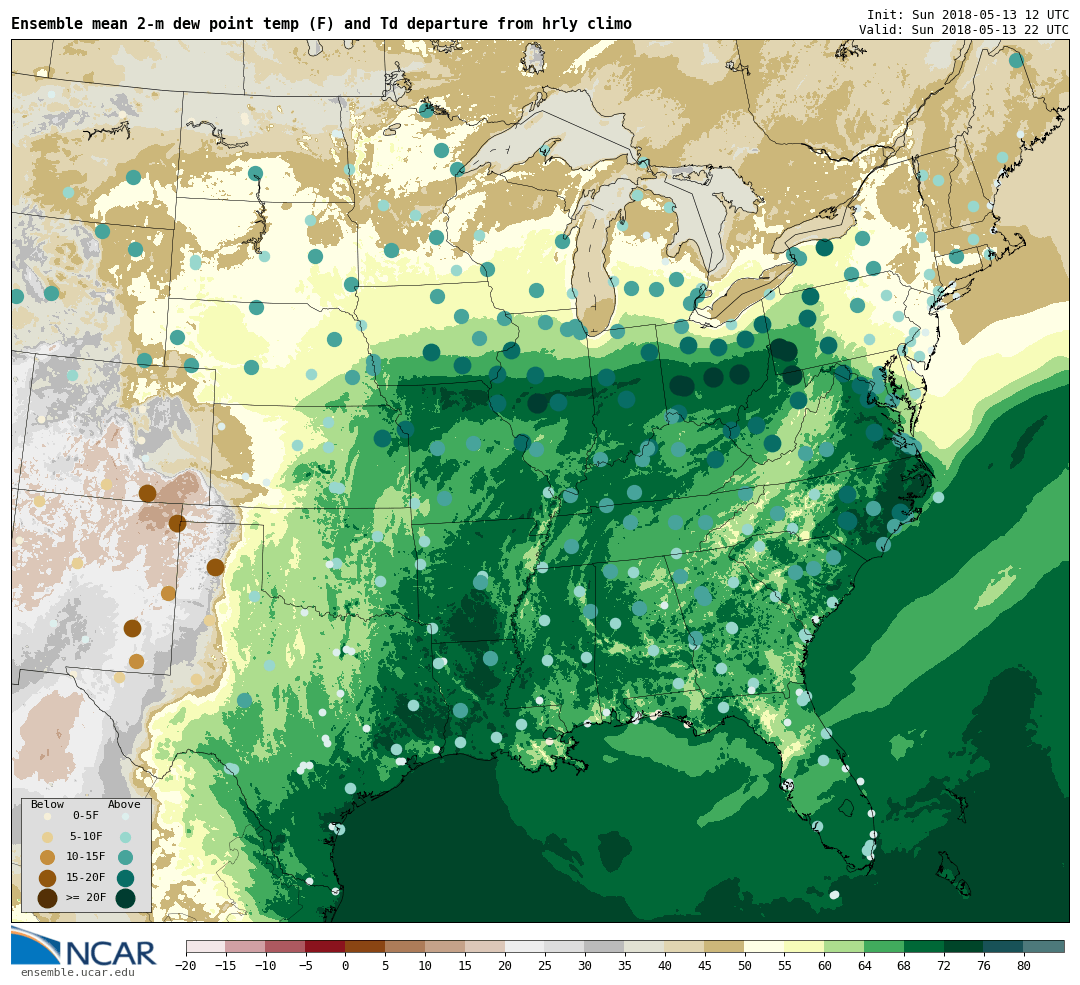Pick the 25 to 30 light gray swatch
1080x985 pixels.
pyautogui.click(x=565, y=946)
